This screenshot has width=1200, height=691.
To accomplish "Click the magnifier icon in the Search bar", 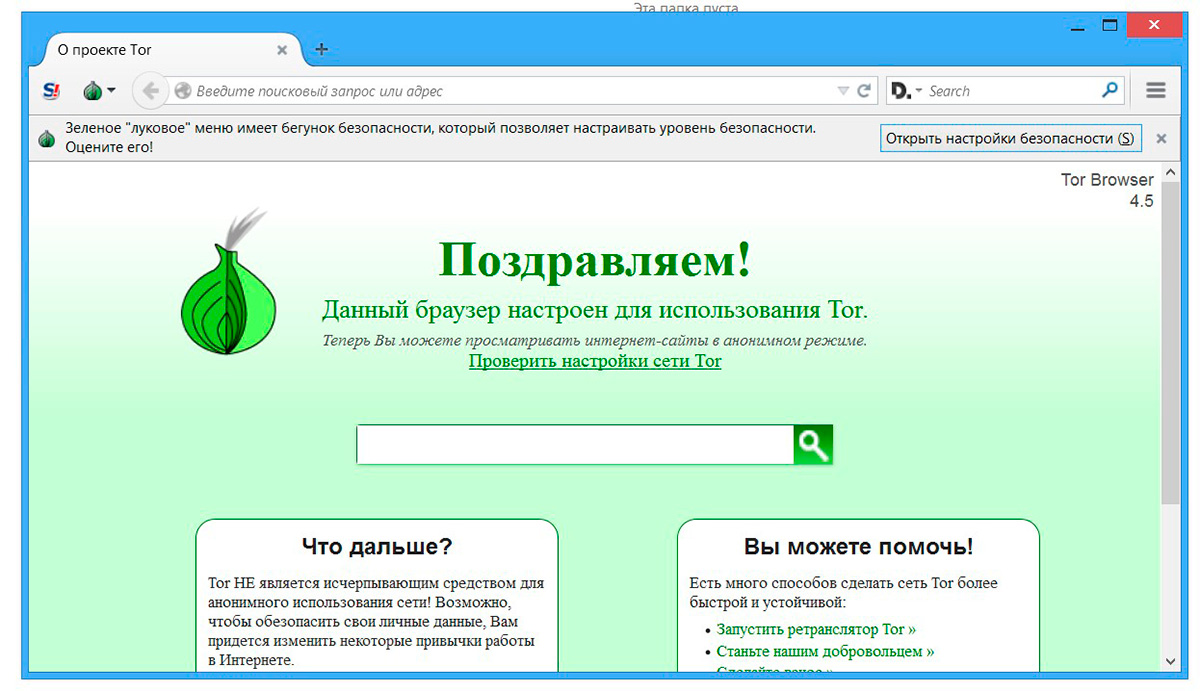I will [1110, 90].
